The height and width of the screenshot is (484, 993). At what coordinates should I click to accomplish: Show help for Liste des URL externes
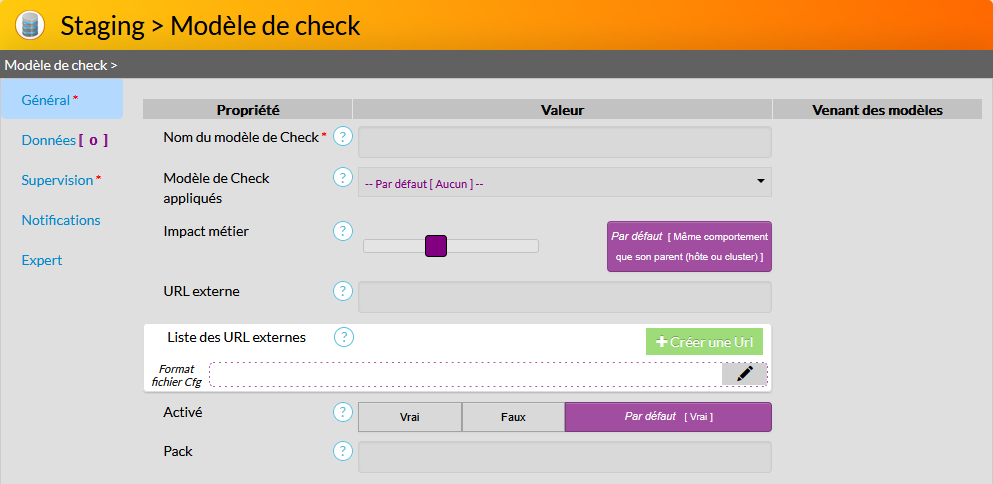(343, 337)
